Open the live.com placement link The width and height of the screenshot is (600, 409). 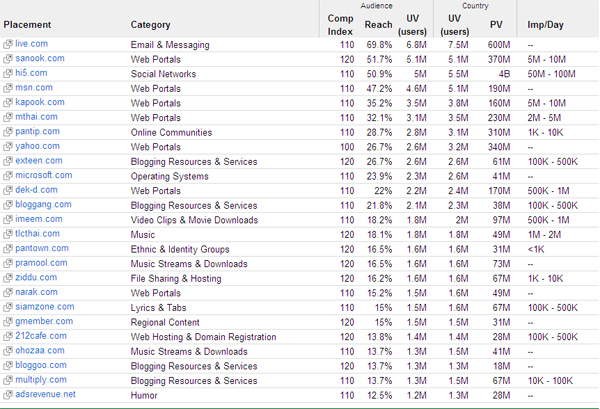[31, 44]
